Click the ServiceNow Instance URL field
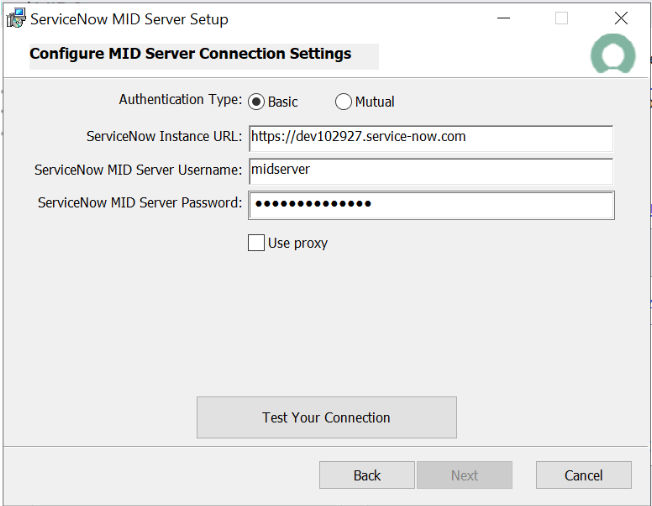 tap(431, 138)
